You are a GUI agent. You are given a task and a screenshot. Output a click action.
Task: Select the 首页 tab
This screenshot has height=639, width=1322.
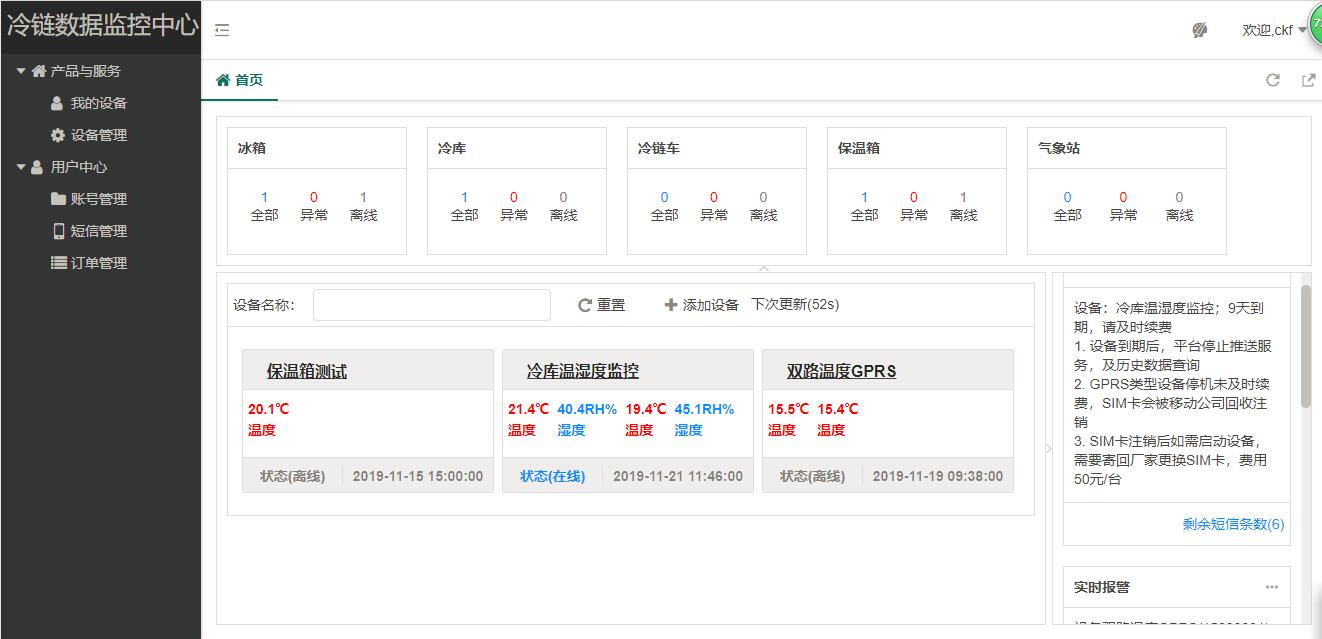pos(240,80)
